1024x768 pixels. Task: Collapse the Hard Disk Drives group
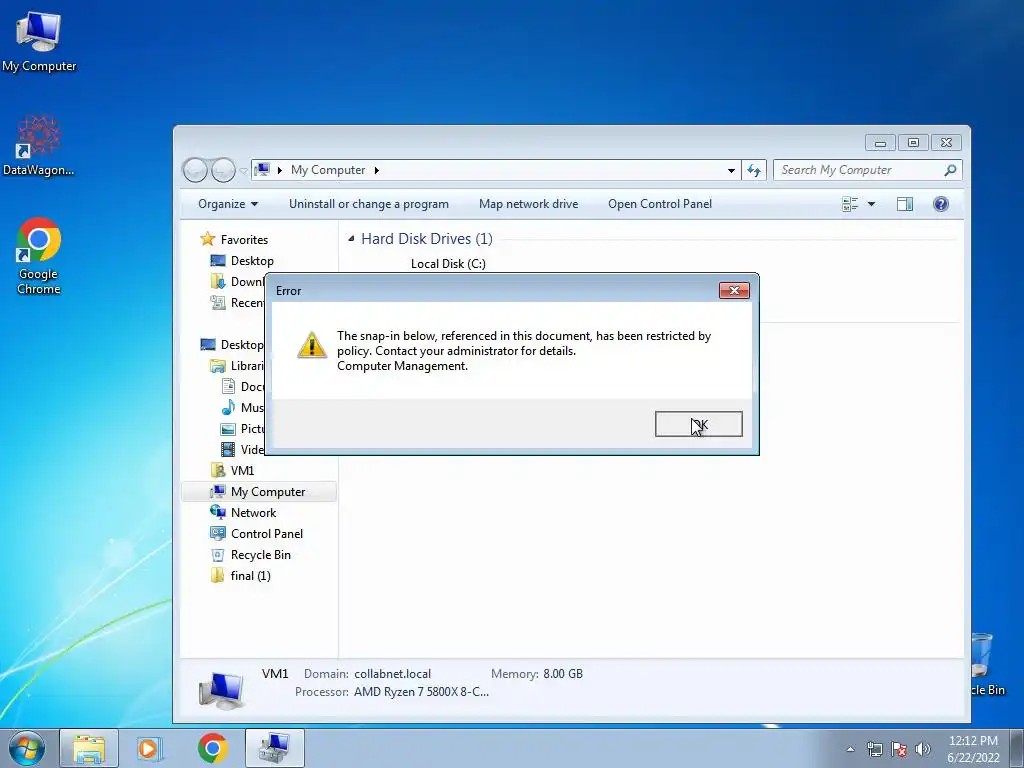(351, 239)
